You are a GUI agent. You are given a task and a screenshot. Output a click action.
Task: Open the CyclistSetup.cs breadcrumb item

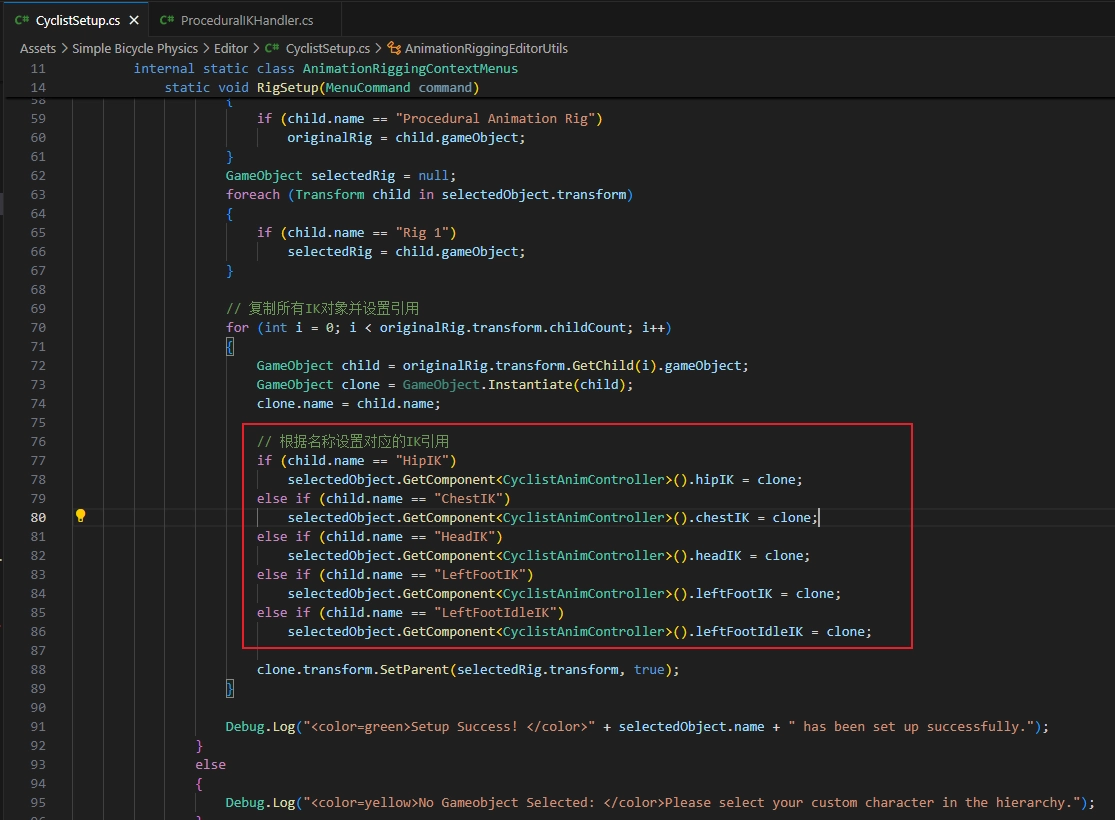328,48
